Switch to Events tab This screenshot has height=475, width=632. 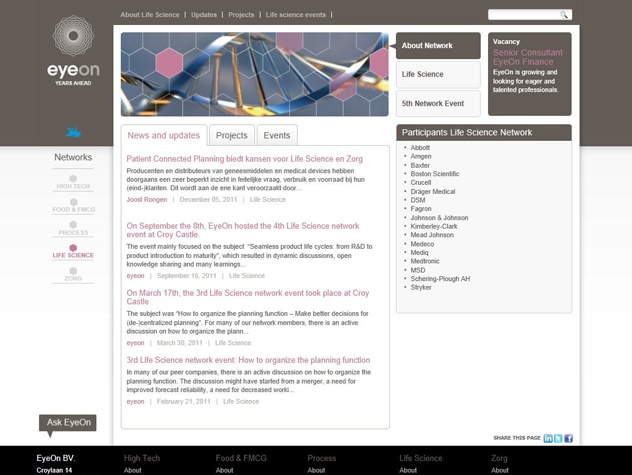(277, 135)
